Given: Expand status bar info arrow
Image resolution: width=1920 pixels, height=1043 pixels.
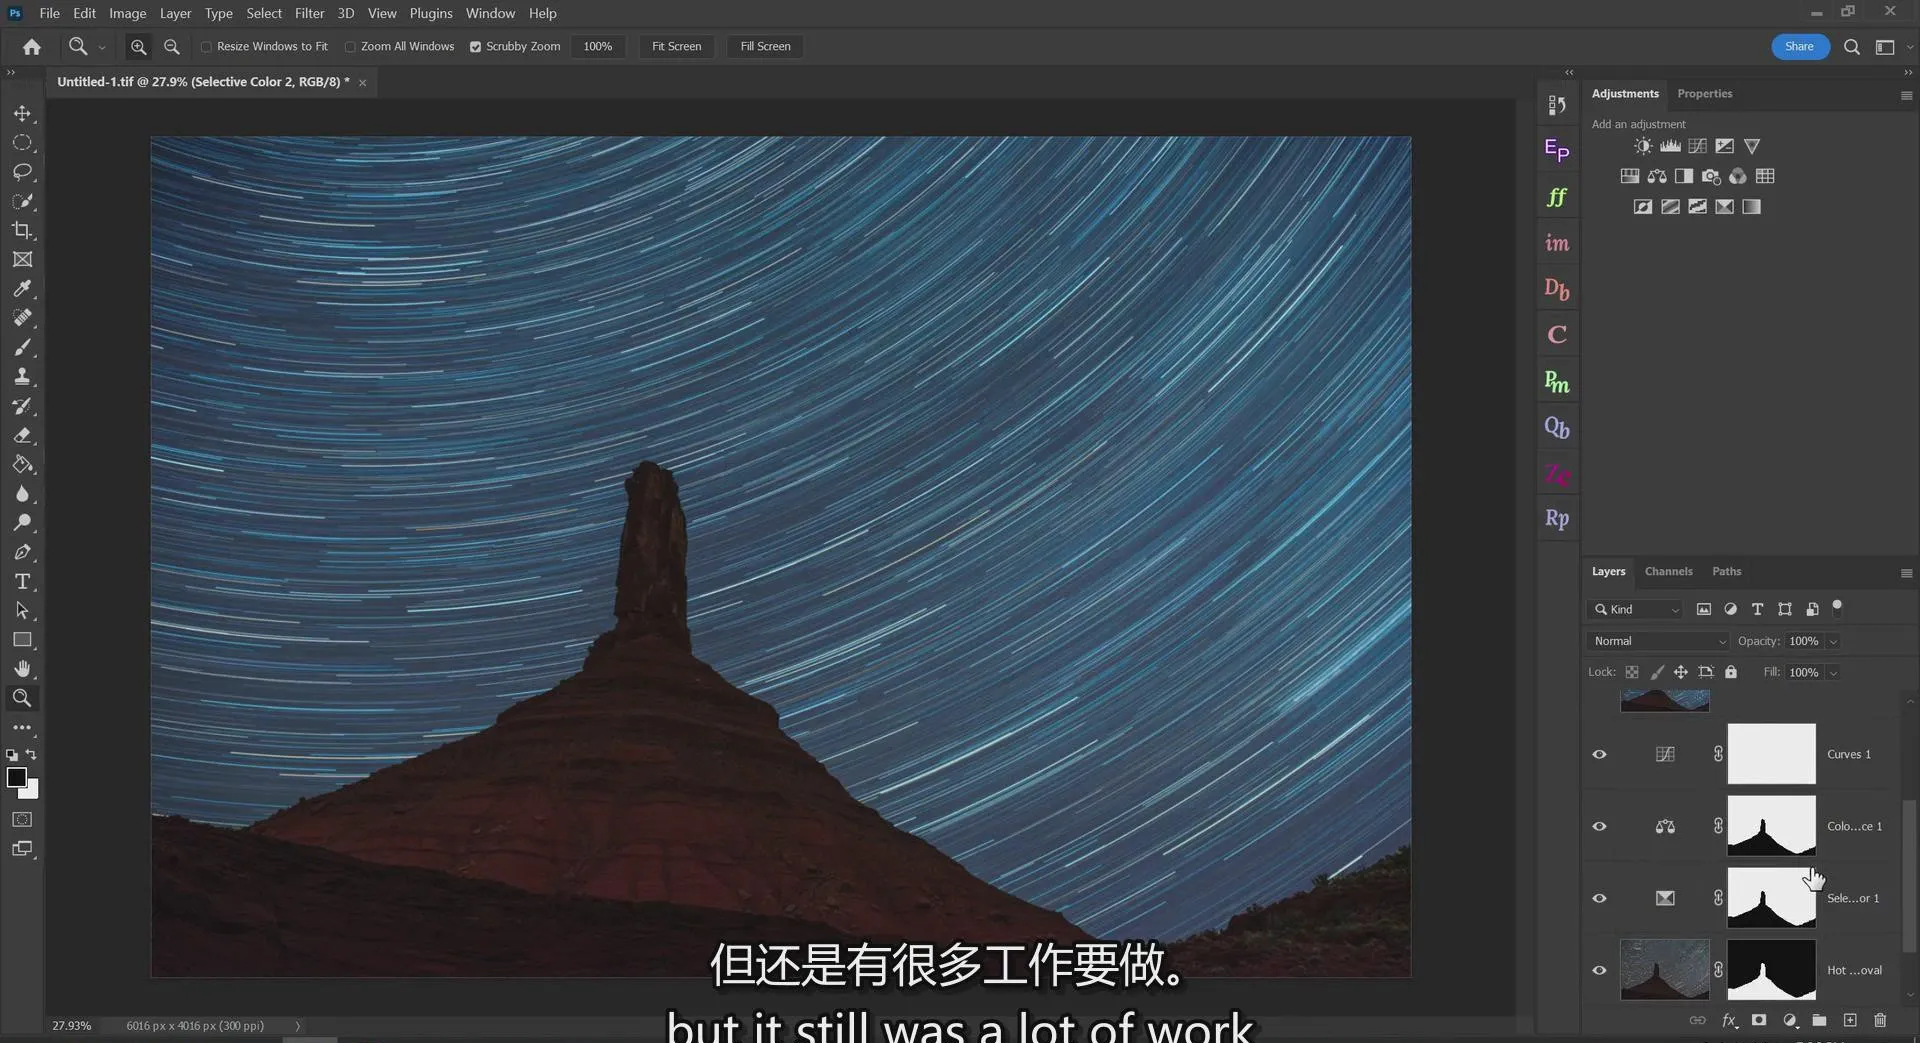Looking at the screenshot, I should (297, 1026).
